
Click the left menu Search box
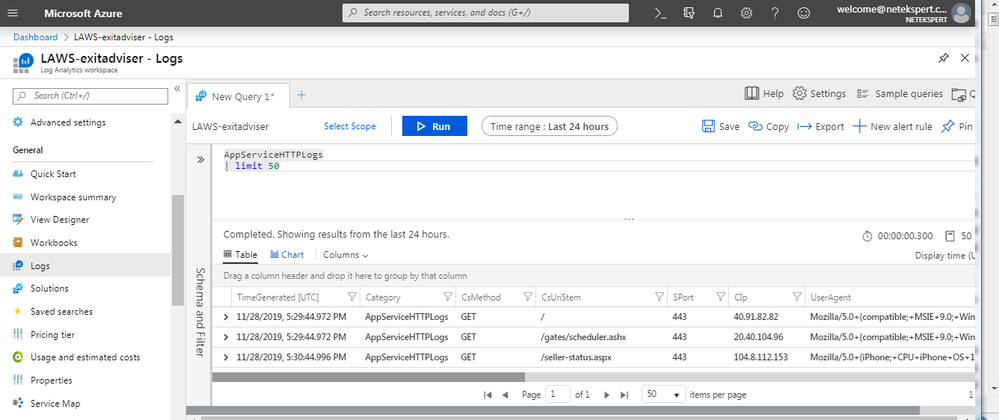pyautogui.click(x=90, y=96)
